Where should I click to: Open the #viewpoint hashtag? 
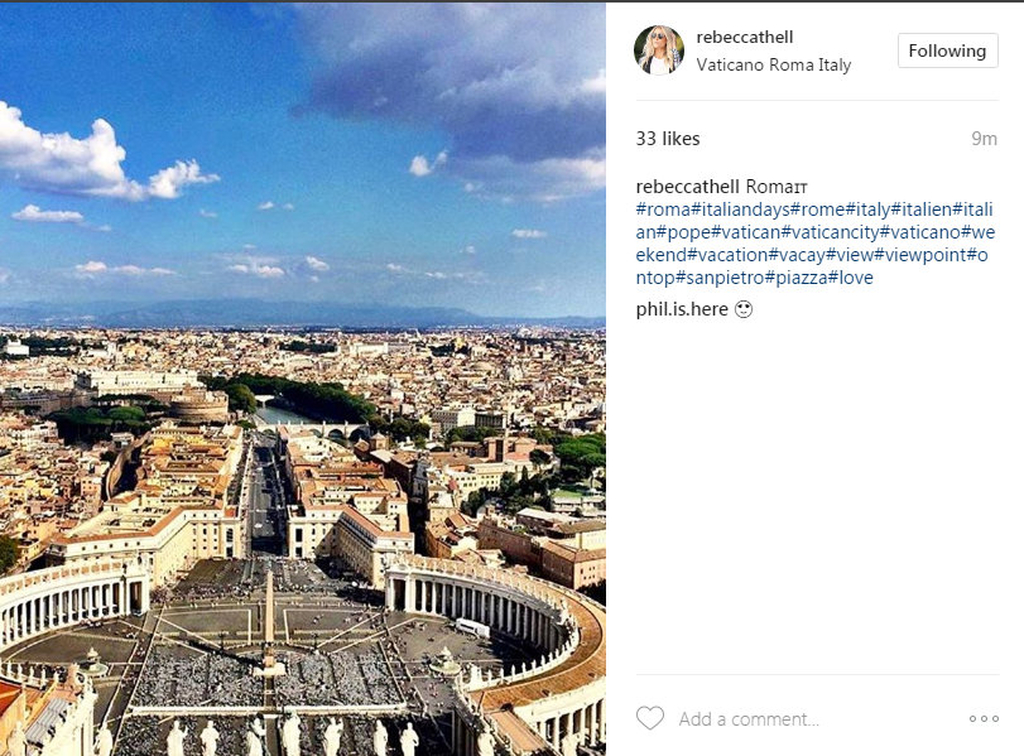(920, 255)
